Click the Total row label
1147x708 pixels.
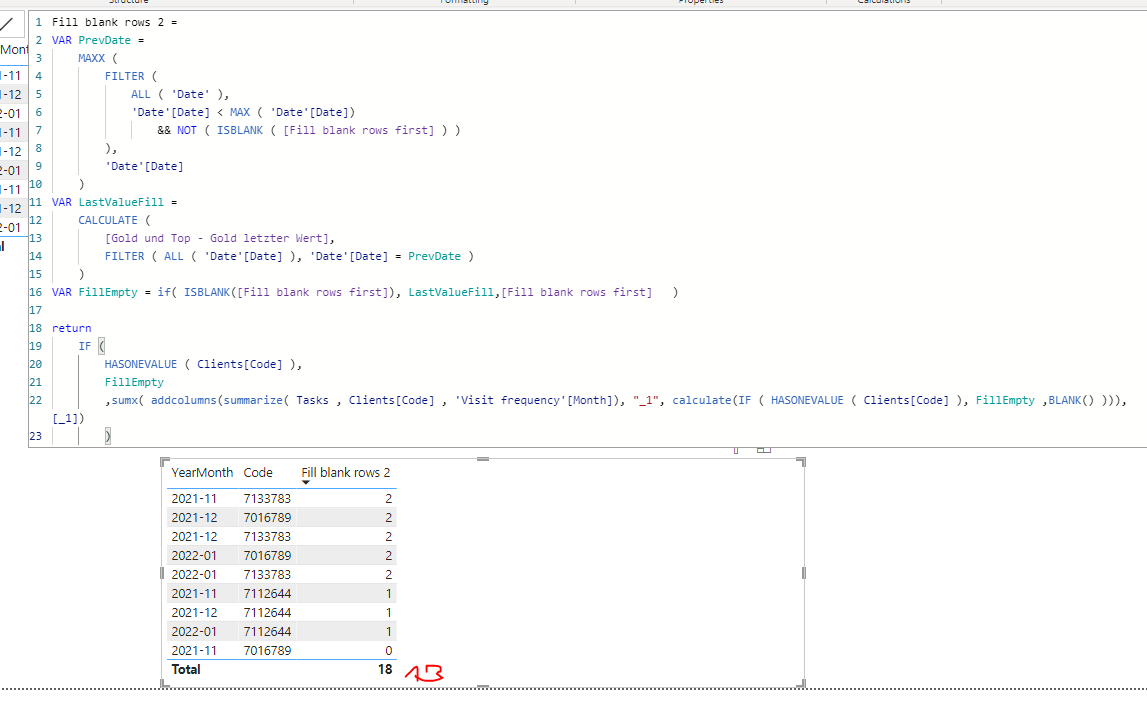pos(186,669)
